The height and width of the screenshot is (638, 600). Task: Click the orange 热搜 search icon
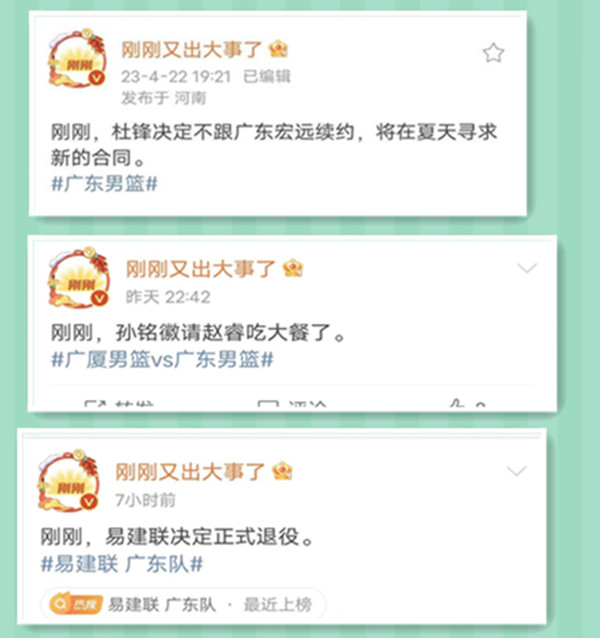click(x=75, y=604)
